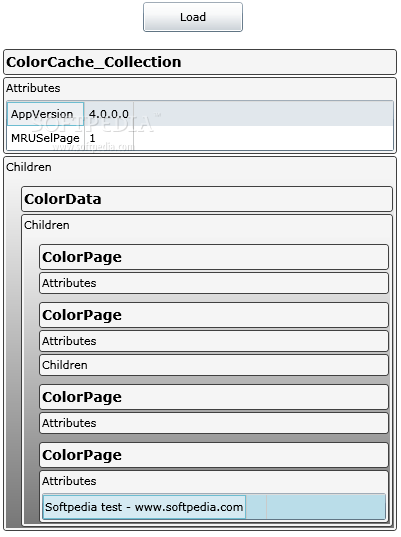Click Attributes section of first ColorPage
This screenshot has width=401, height=537.
tap(214, 283)
